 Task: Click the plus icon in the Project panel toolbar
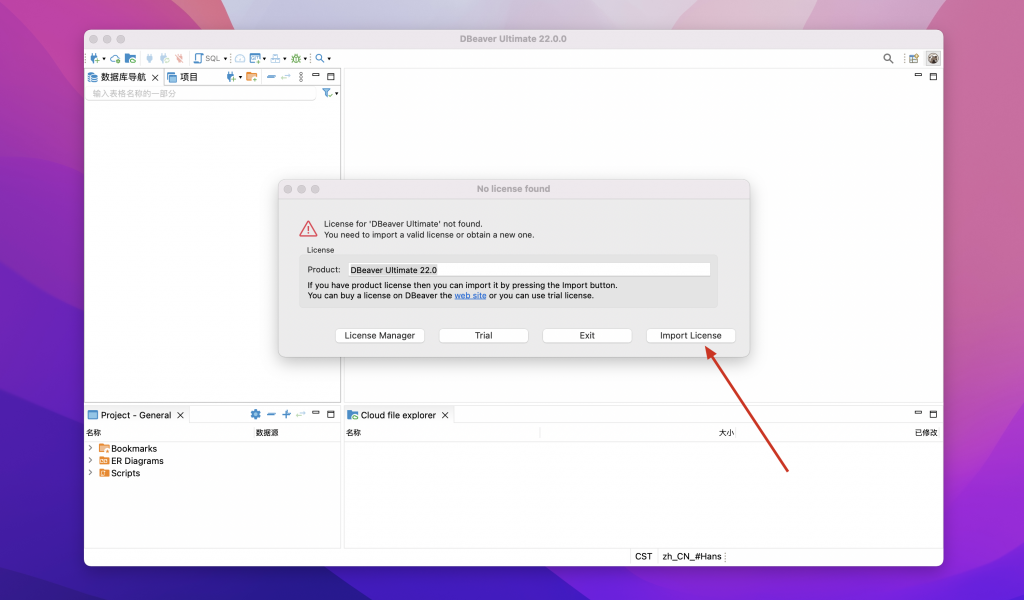[286, 414]
